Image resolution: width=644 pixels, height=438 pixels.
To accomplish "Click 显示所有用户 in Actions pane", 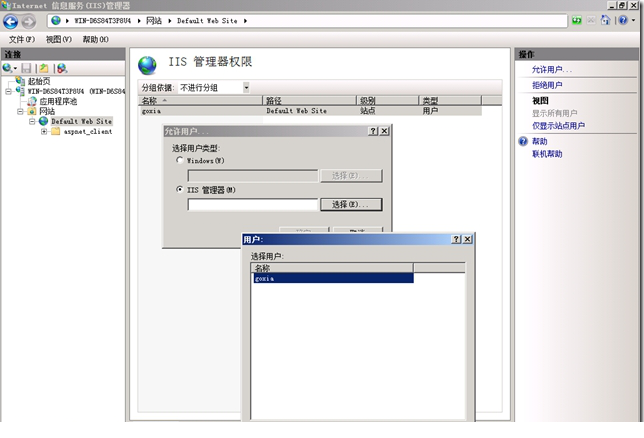I will coord(554,113).
